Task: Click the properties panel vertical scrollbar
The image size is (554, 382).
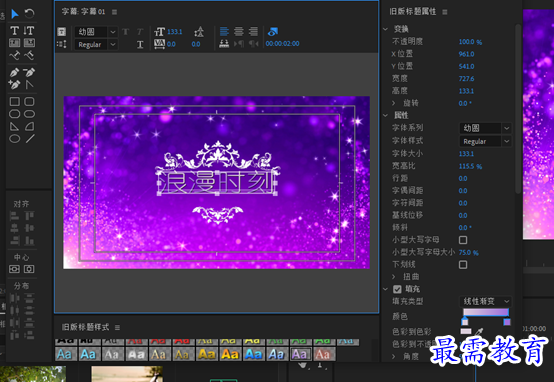Action: (x=518, y=109)
